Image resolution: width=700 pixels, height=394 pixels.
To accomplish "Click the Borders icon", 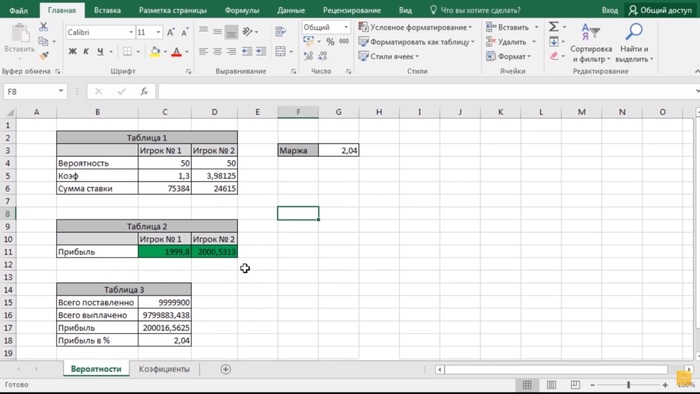I will pyautogui.click(x=127, y=52).
